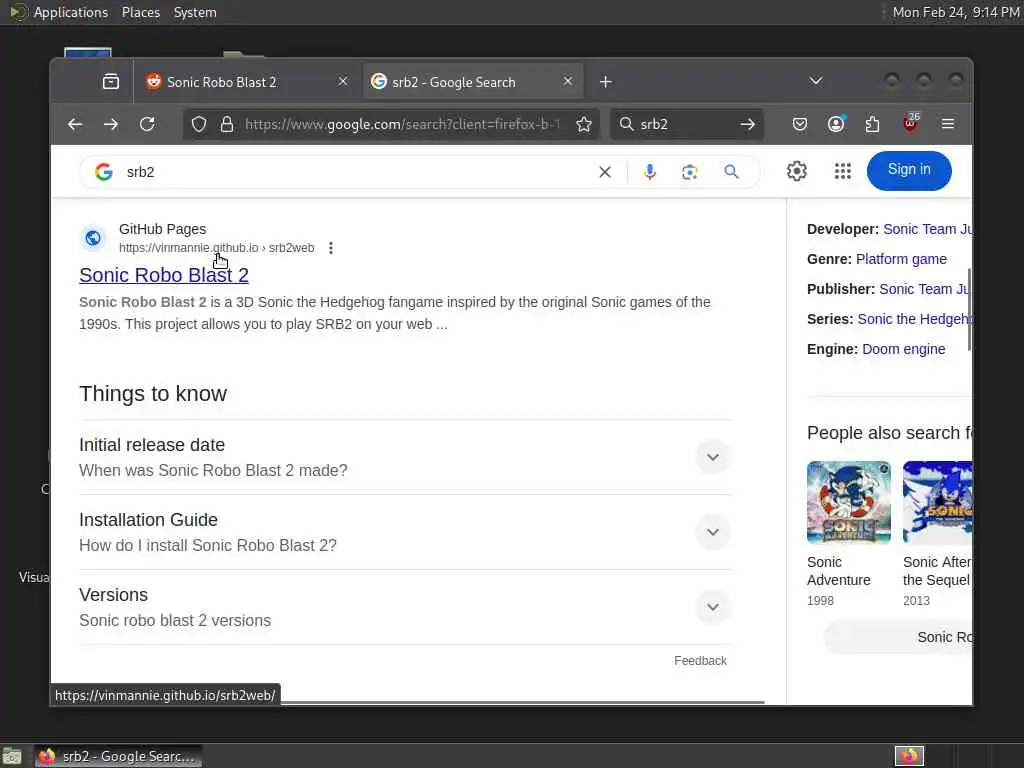
Task: Focus the Google search input field
Action: pos(358,172)
